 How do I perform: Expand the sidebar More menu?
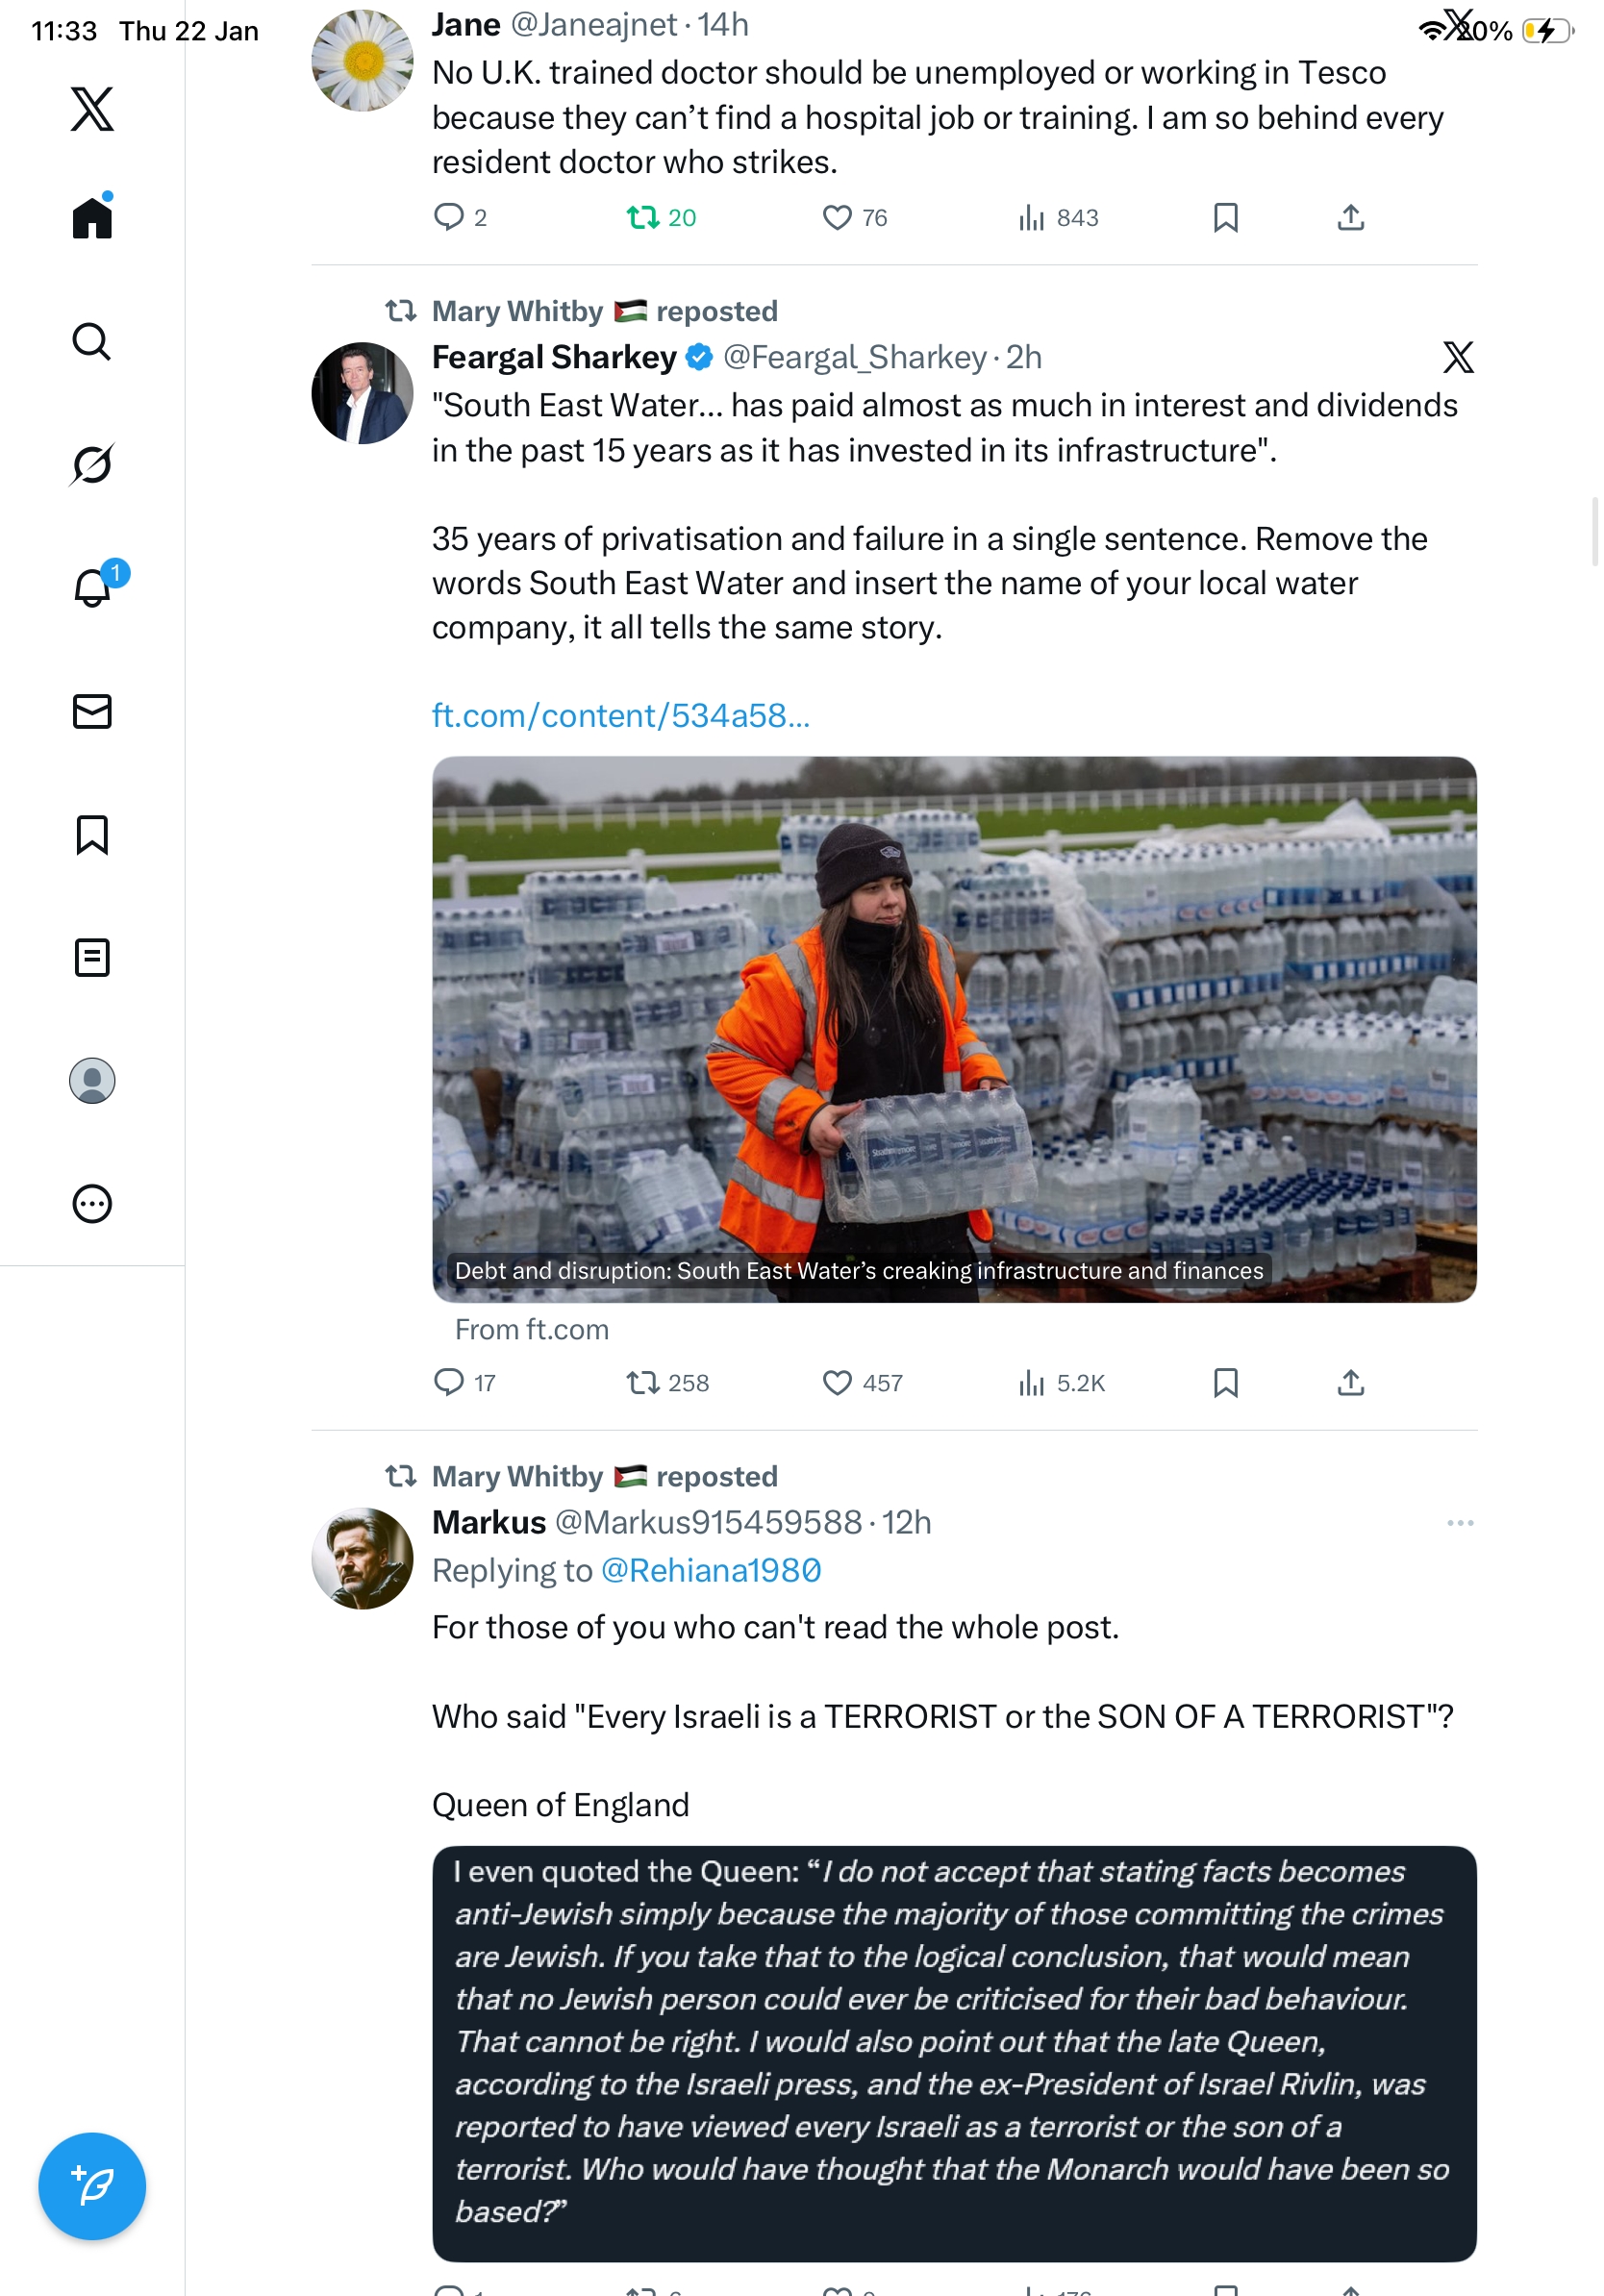(92, 1204)
